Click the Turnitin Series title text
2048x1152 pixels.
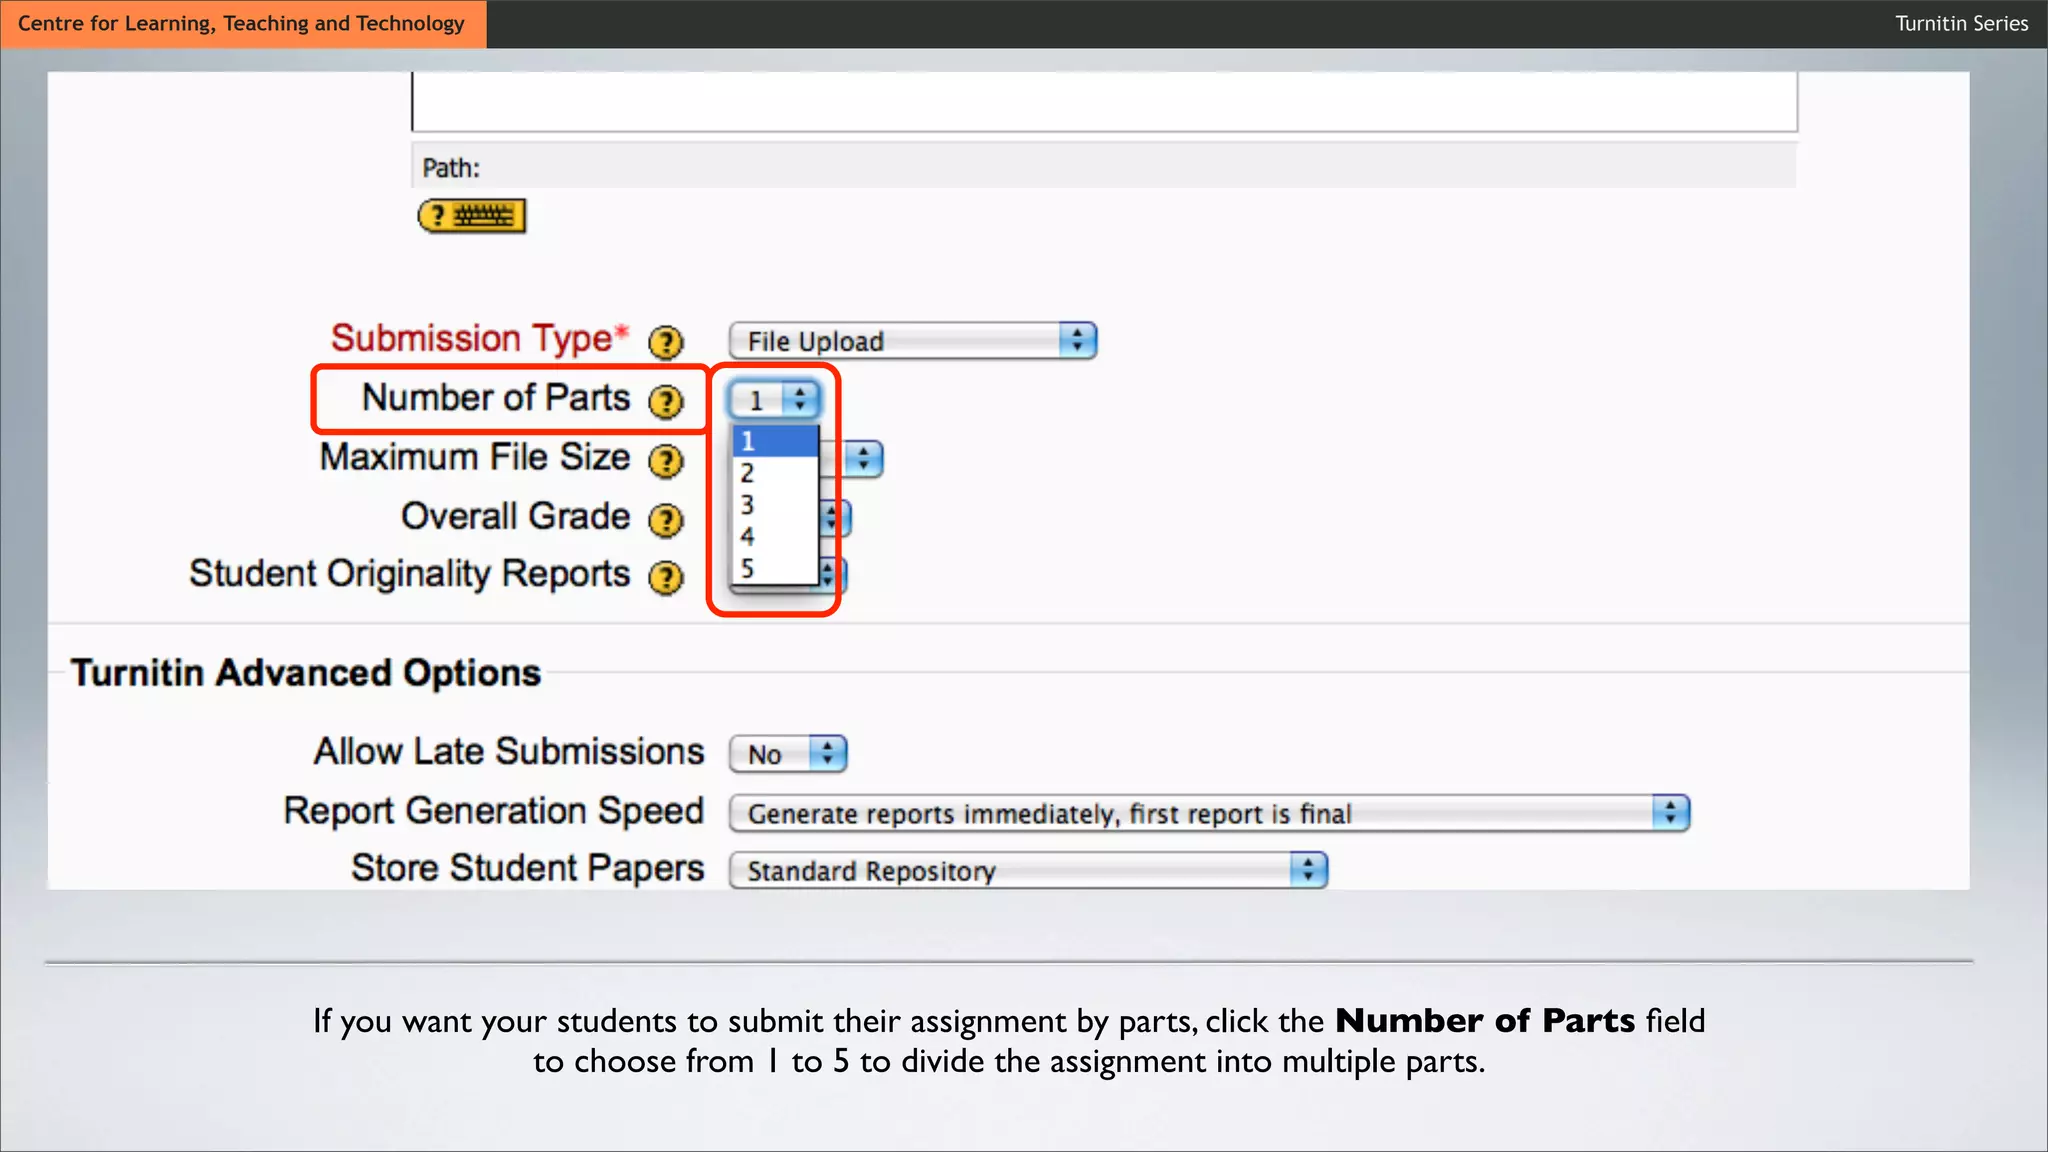click(x=1960, y=23)
